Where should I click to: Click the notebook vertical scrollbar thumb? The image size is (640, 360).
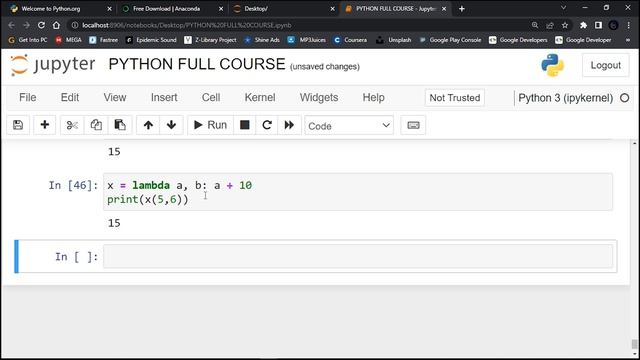[634, 344]
